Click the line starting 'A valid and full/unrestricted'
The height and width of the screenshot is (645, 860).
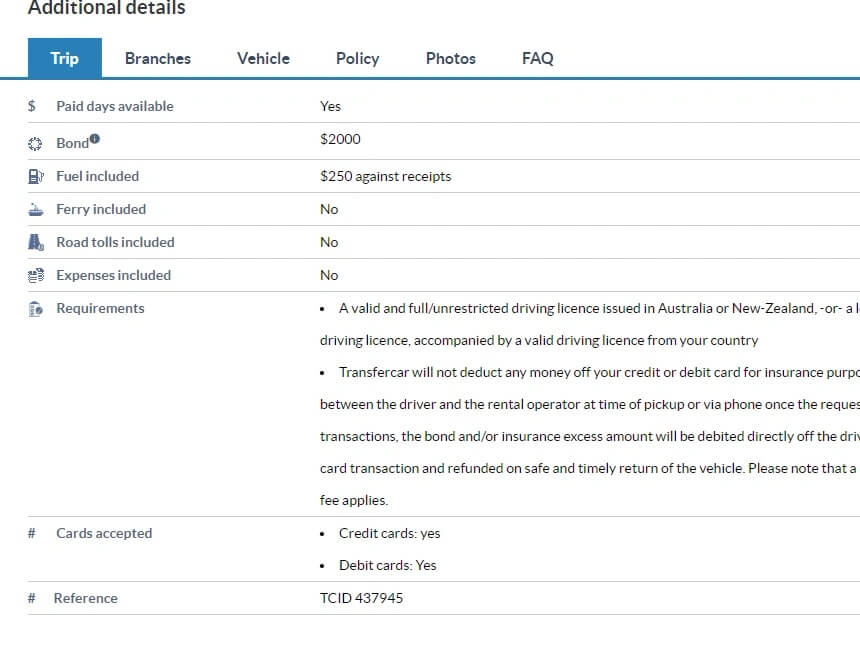pos(599,308)
